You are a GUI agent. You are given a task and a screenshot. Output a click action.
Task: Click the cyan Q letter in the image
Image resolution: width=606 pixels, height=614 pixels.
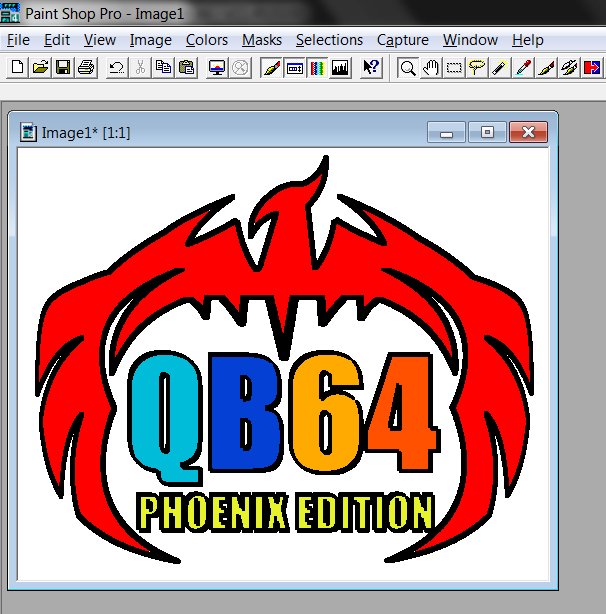164,417
